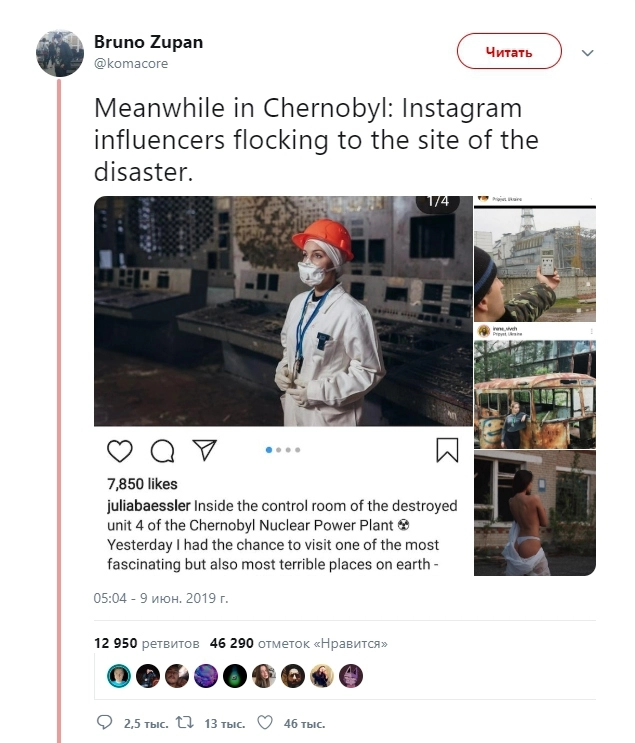Open Bruno Zupan's profile avatar
This screenshot has height=743, width=635.
60,53
